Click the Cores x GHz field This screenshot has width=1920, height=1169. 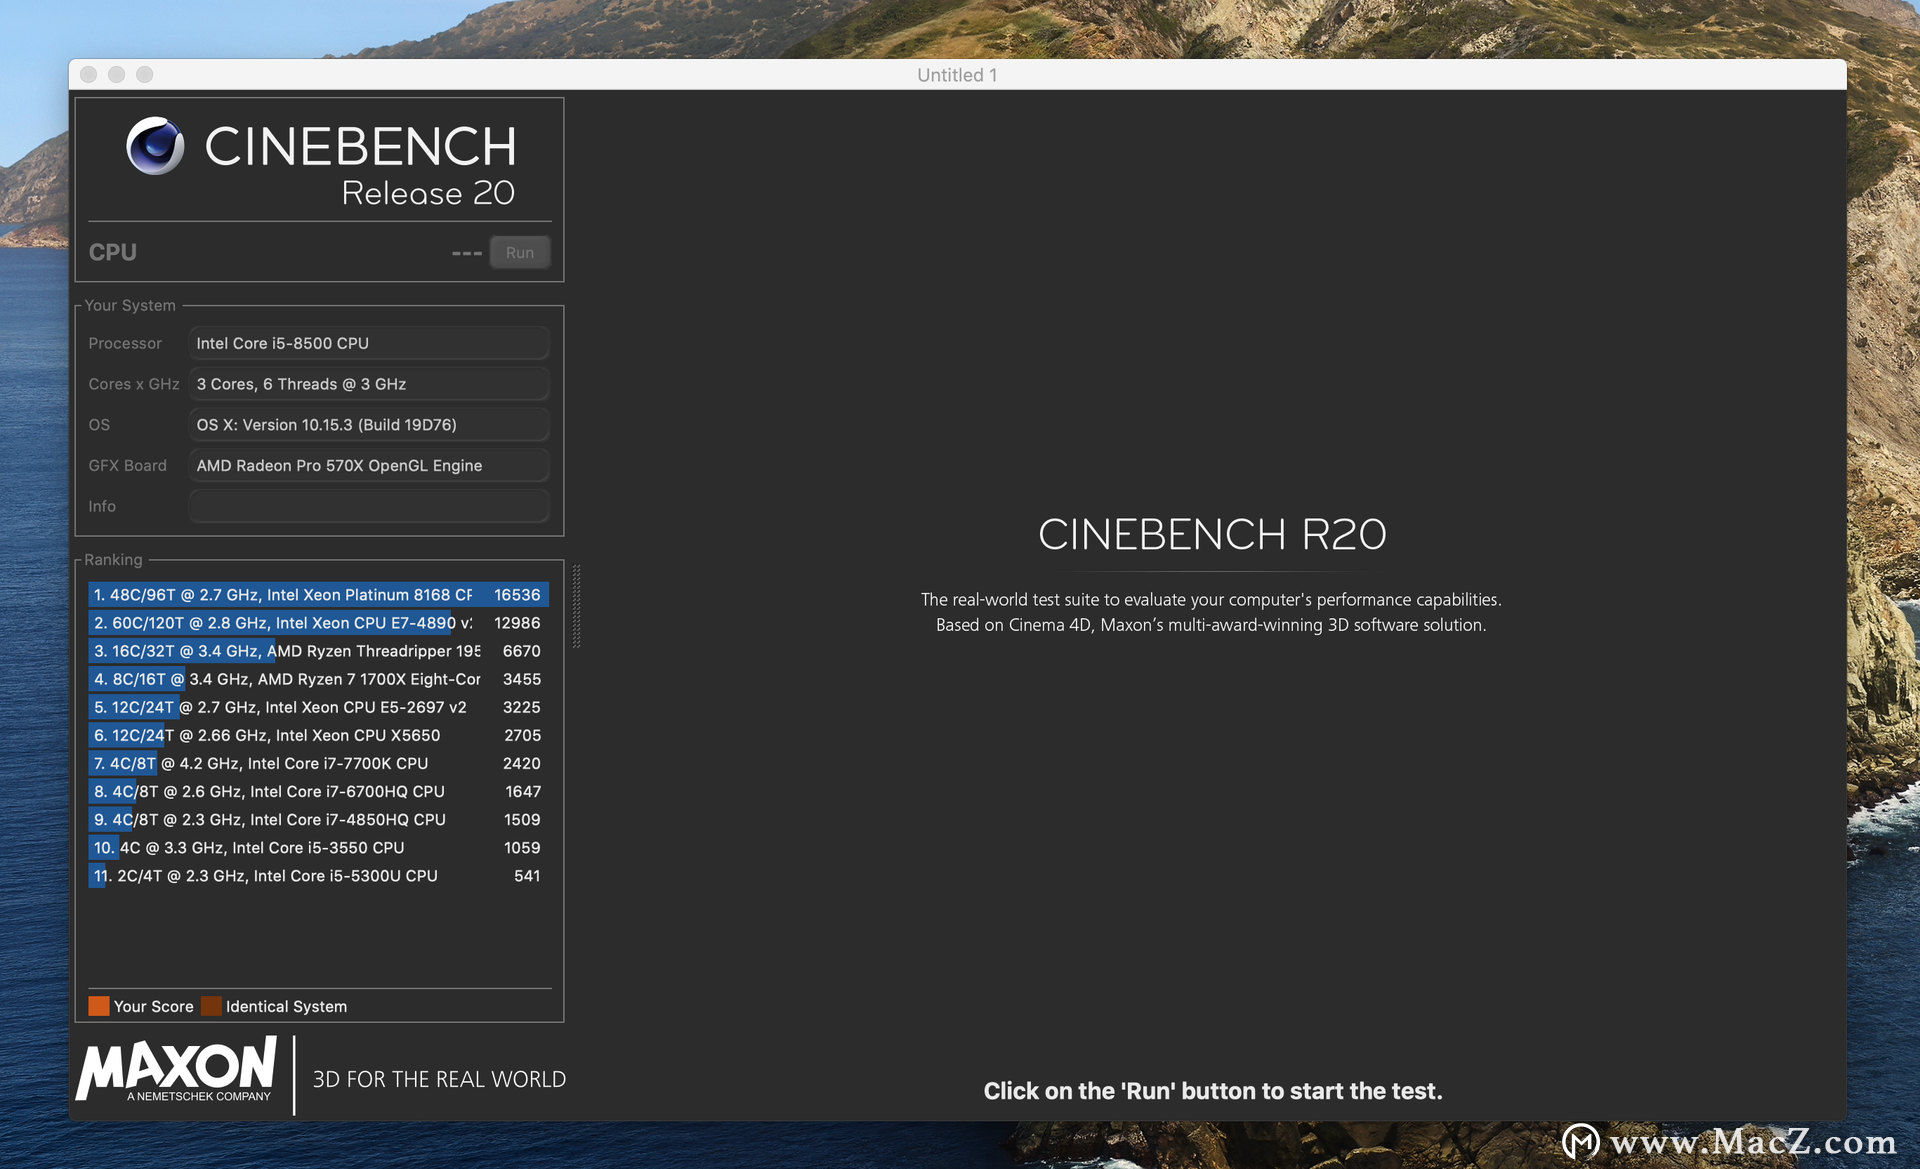pos(369,384)
